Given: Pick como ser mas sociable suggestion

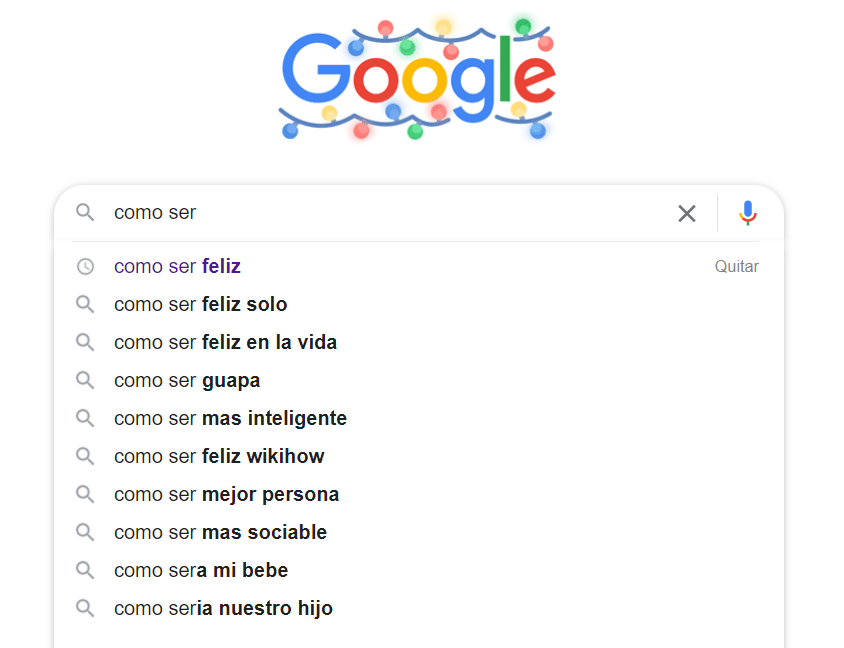Looking at the screenshot, I should 220,532.
